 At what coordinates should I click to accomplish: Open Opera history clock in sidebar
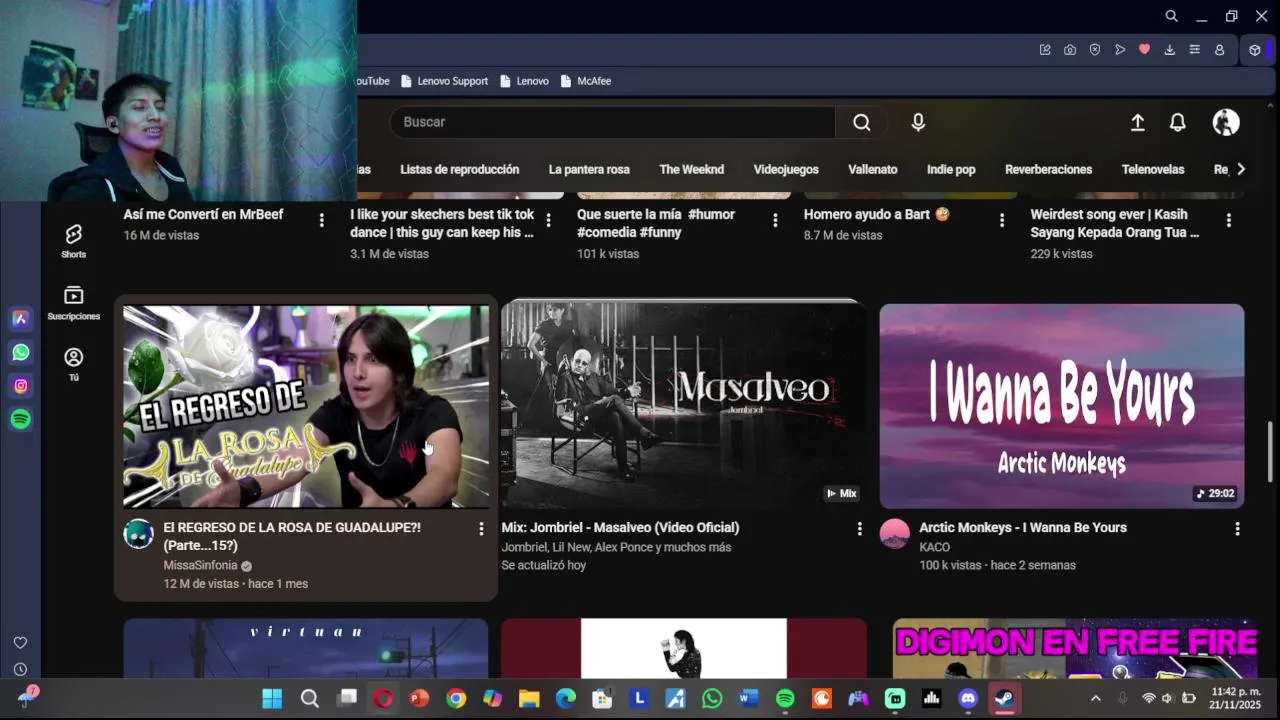pos(20,669)
